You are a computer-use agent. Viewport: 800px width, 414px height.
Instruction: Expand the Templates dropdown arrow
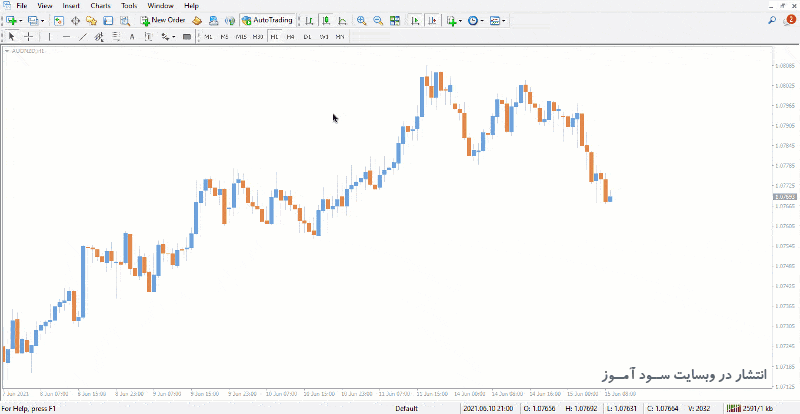pos(504,21)
